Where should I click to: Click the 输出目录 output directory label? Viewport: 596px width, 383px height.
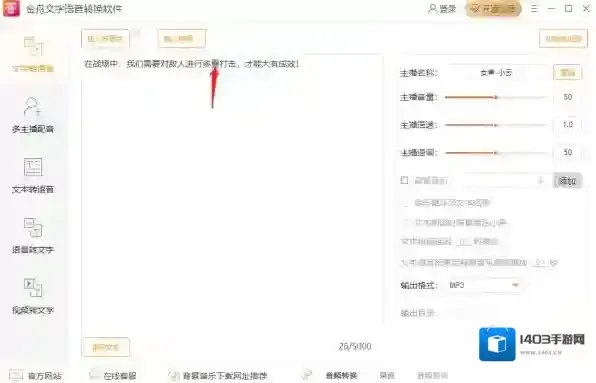[418, 313]
